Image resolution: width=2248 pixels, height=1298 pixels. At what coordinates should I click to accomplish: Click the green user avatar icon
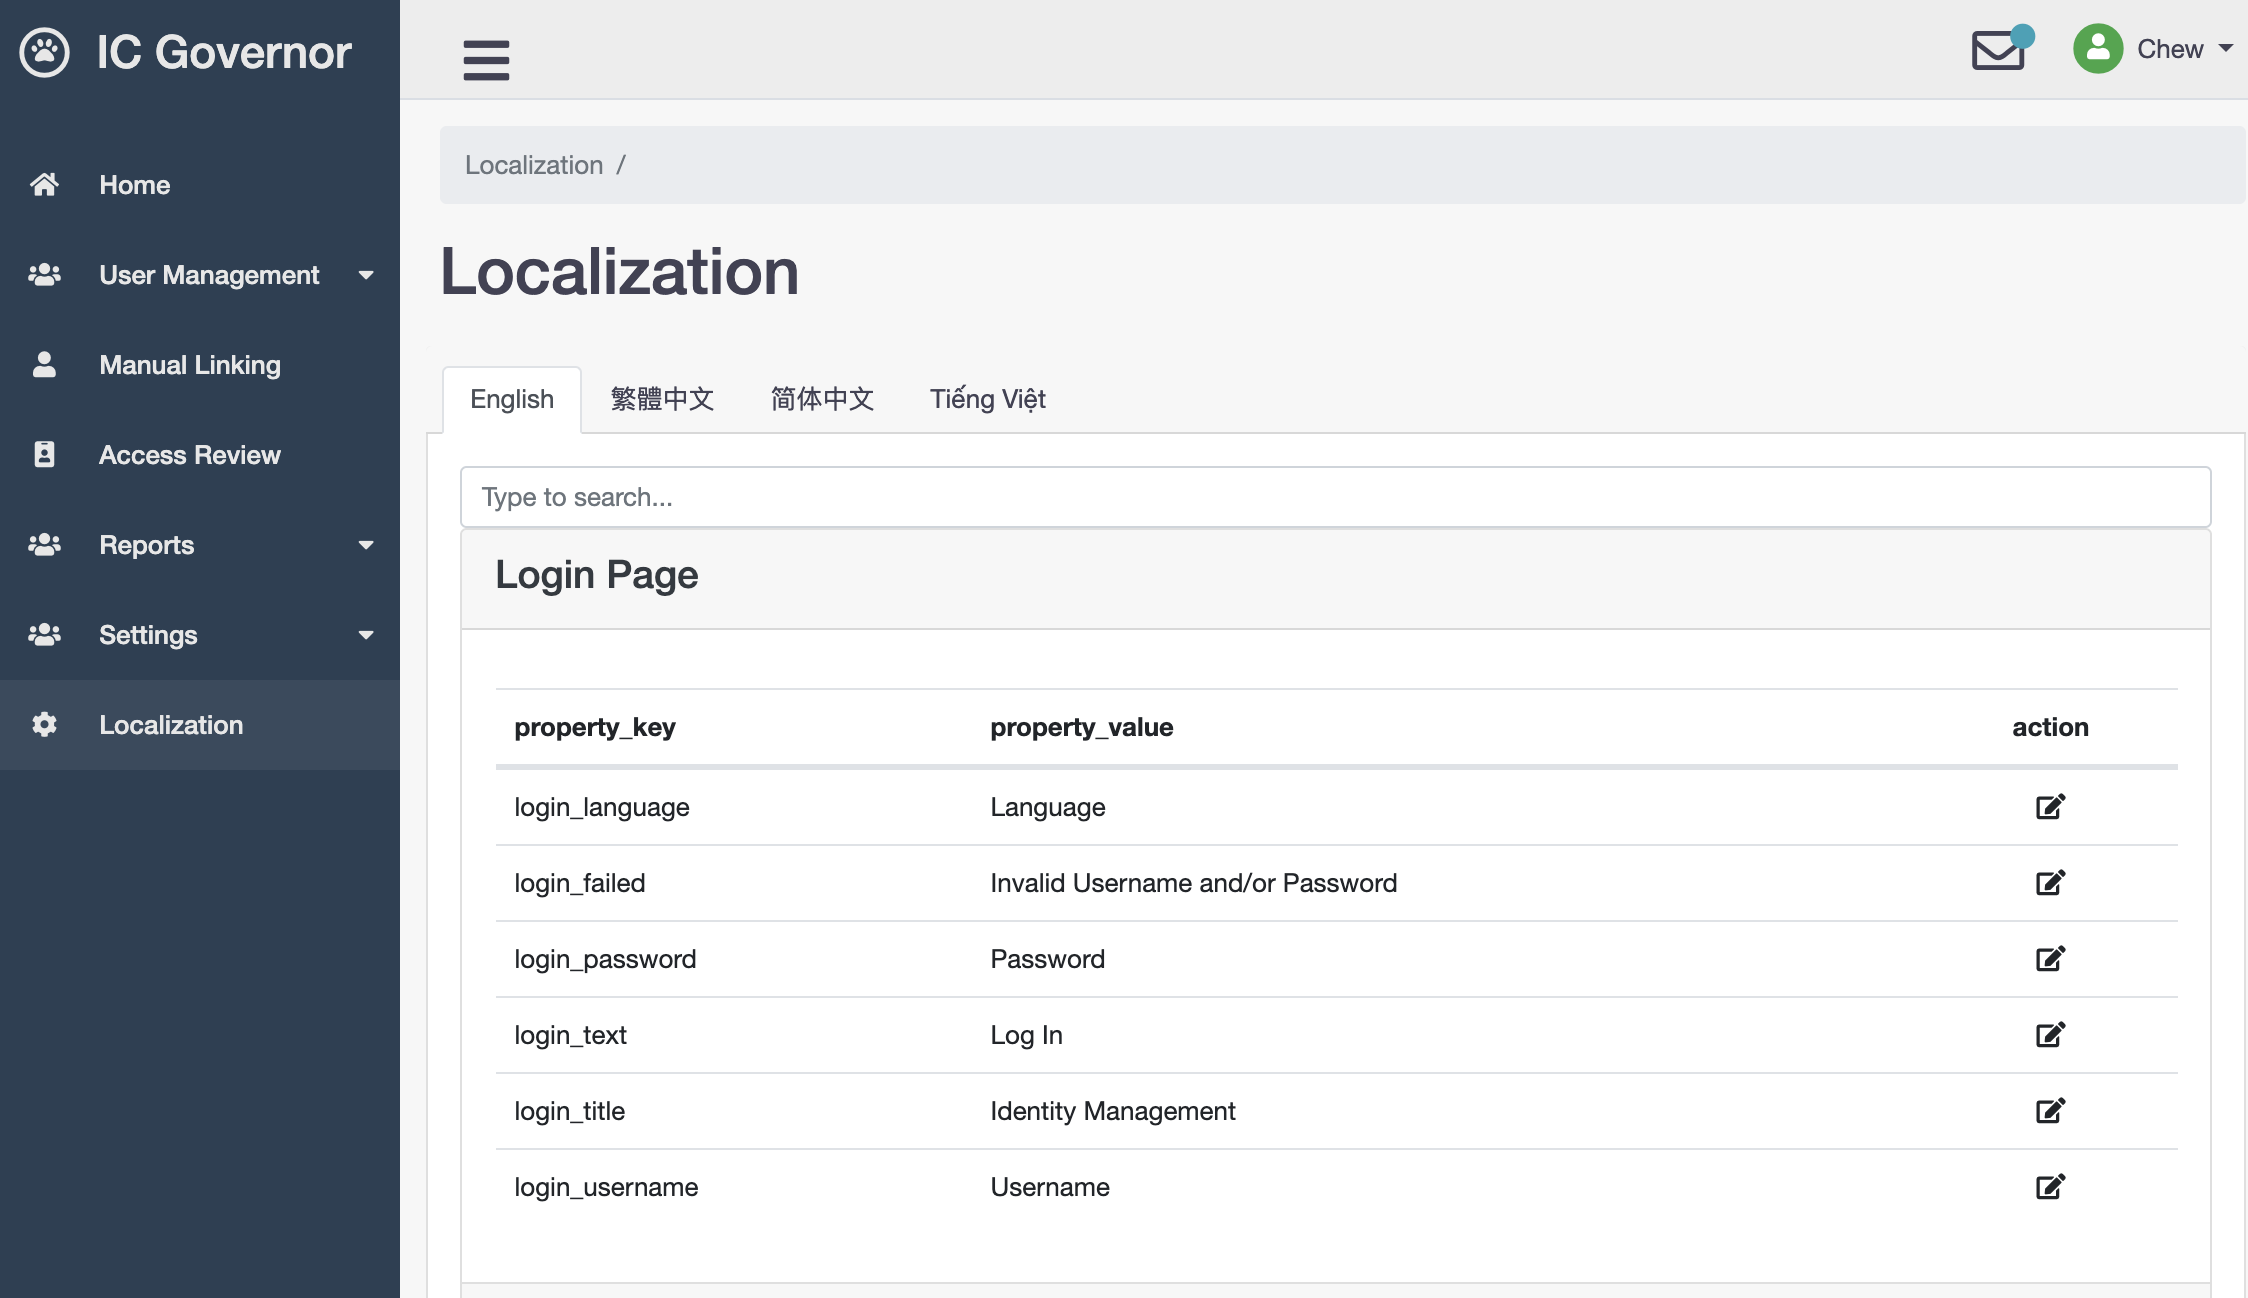pos(2098,49)
